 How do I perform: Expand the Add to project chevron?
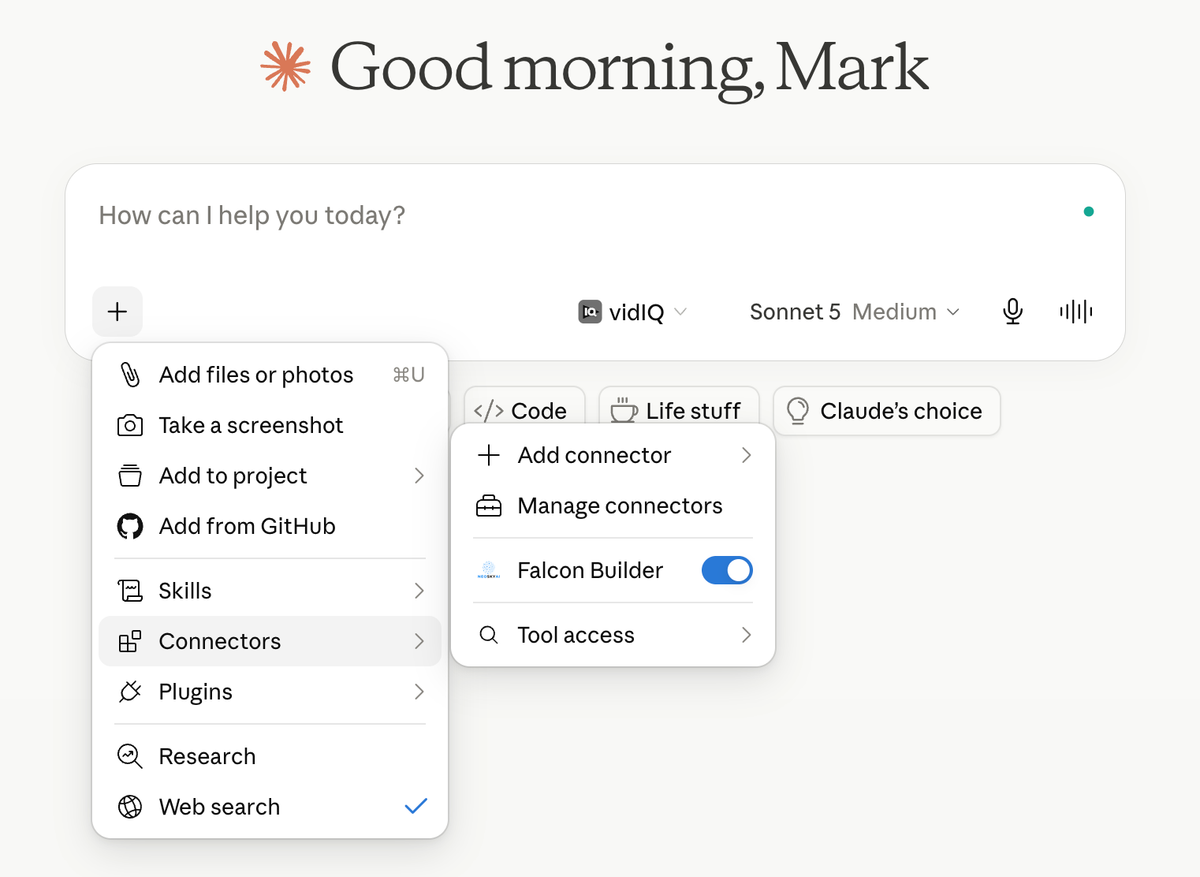(x=419, y=476)
